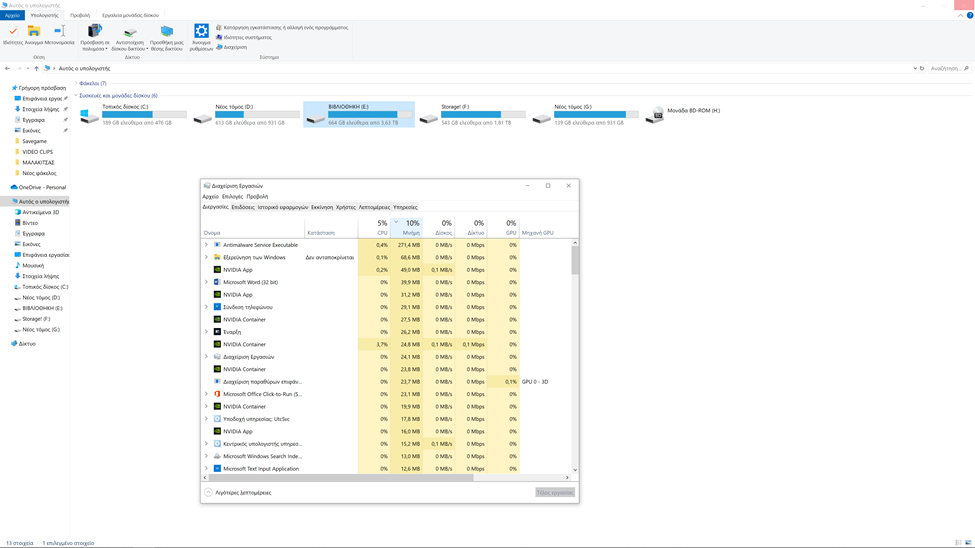
Task: Expand Antimalware Service Executable process
Action: (x=206, y=245)
